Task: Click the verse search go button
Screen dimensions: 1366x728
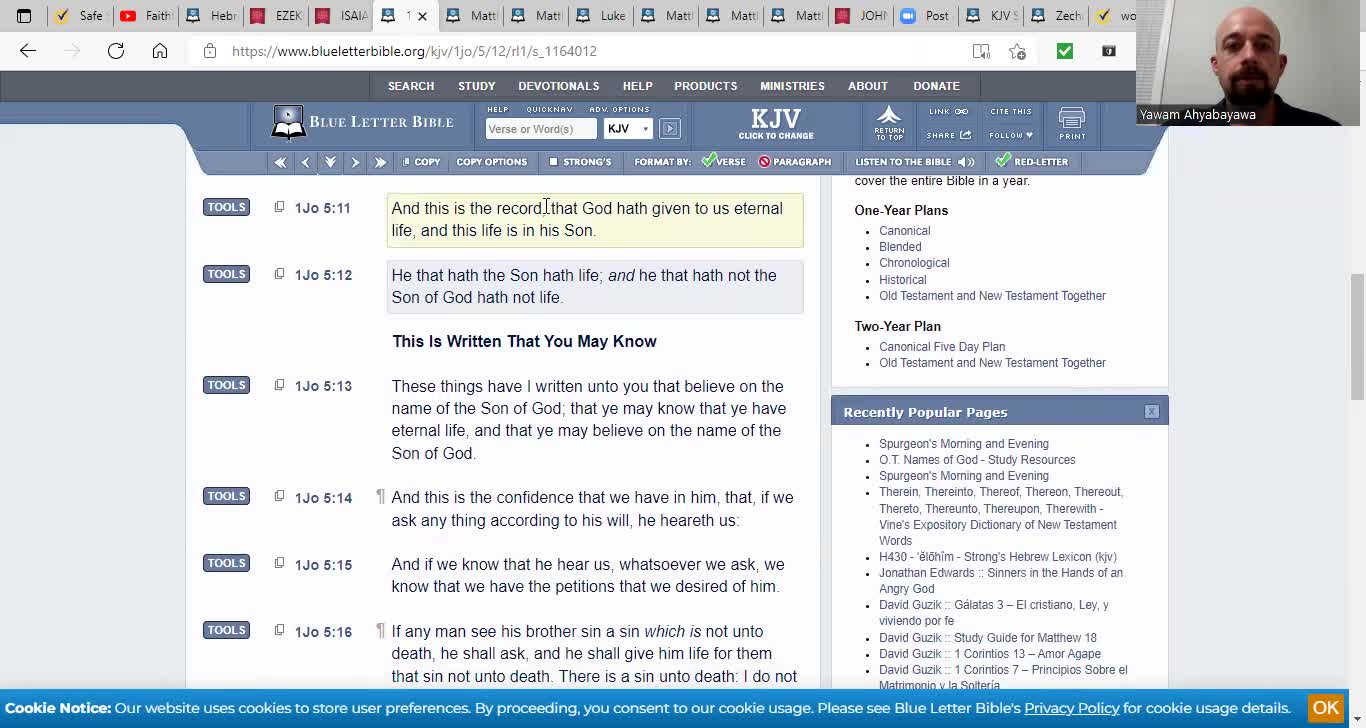Action: tap(670, 129)
